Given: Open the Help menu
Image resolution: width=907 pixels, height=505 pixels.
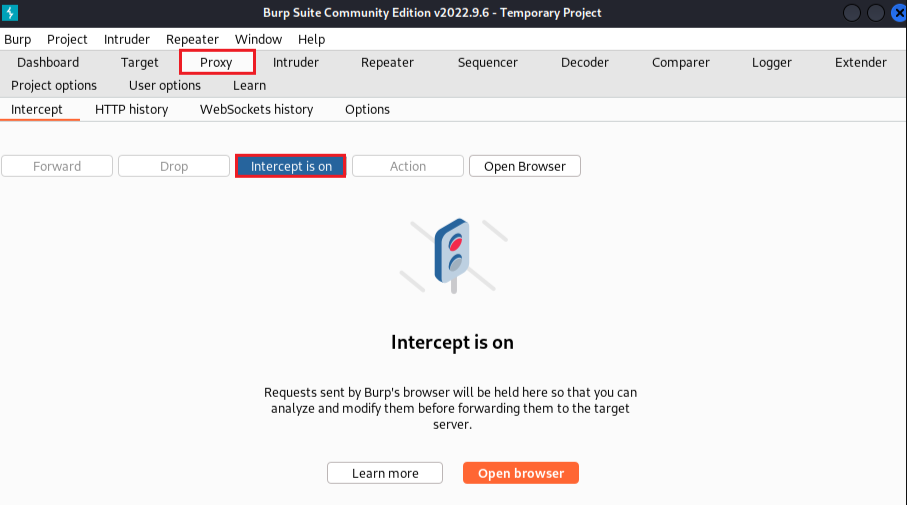Looking at the screenshot, I should pos(311,39).
